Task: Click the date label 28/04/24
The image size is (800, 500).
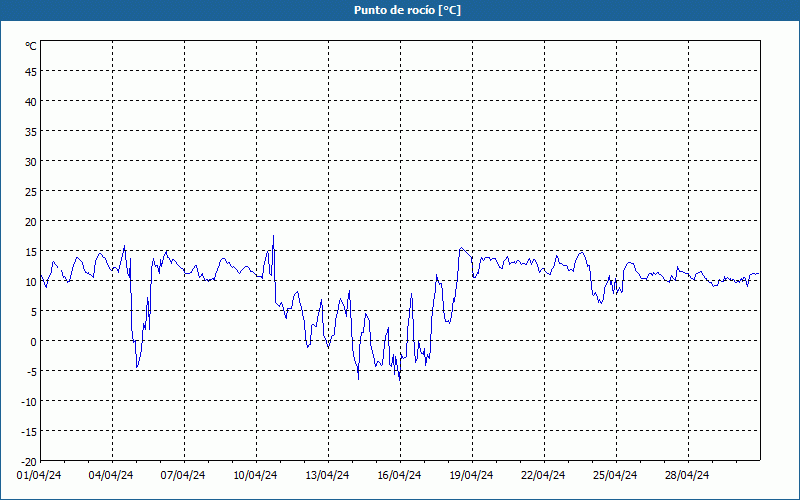Action: click(687, 475)
